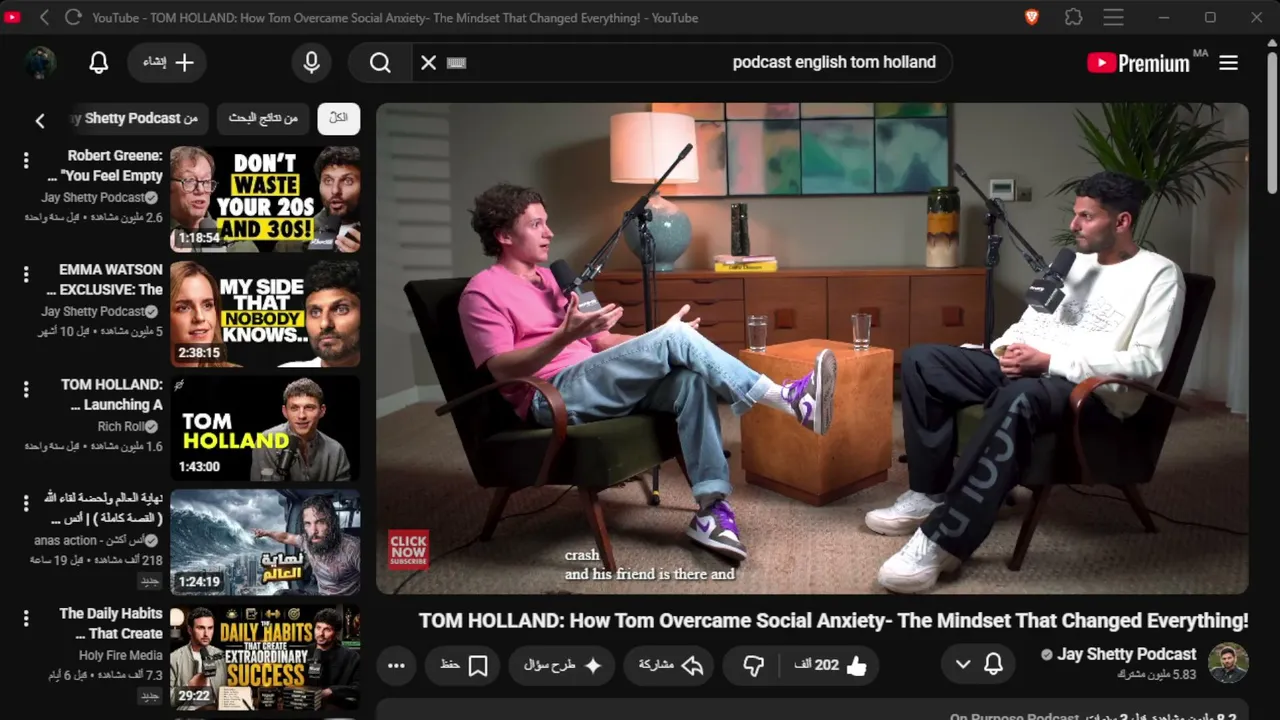
Task: Like the video with thumbs up 202
Action: pyautogui.click(x=829, y=665)
